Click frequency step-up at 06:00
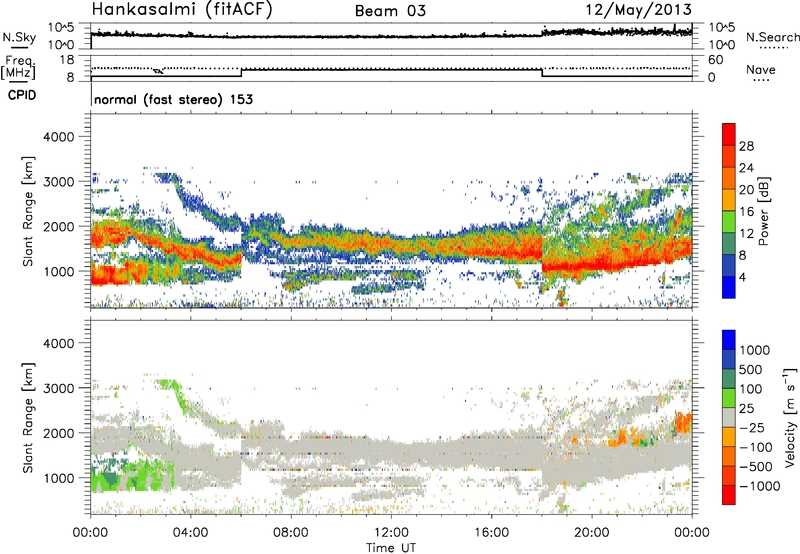Screen dimensions: 800x554 click(x=241, y=73)
